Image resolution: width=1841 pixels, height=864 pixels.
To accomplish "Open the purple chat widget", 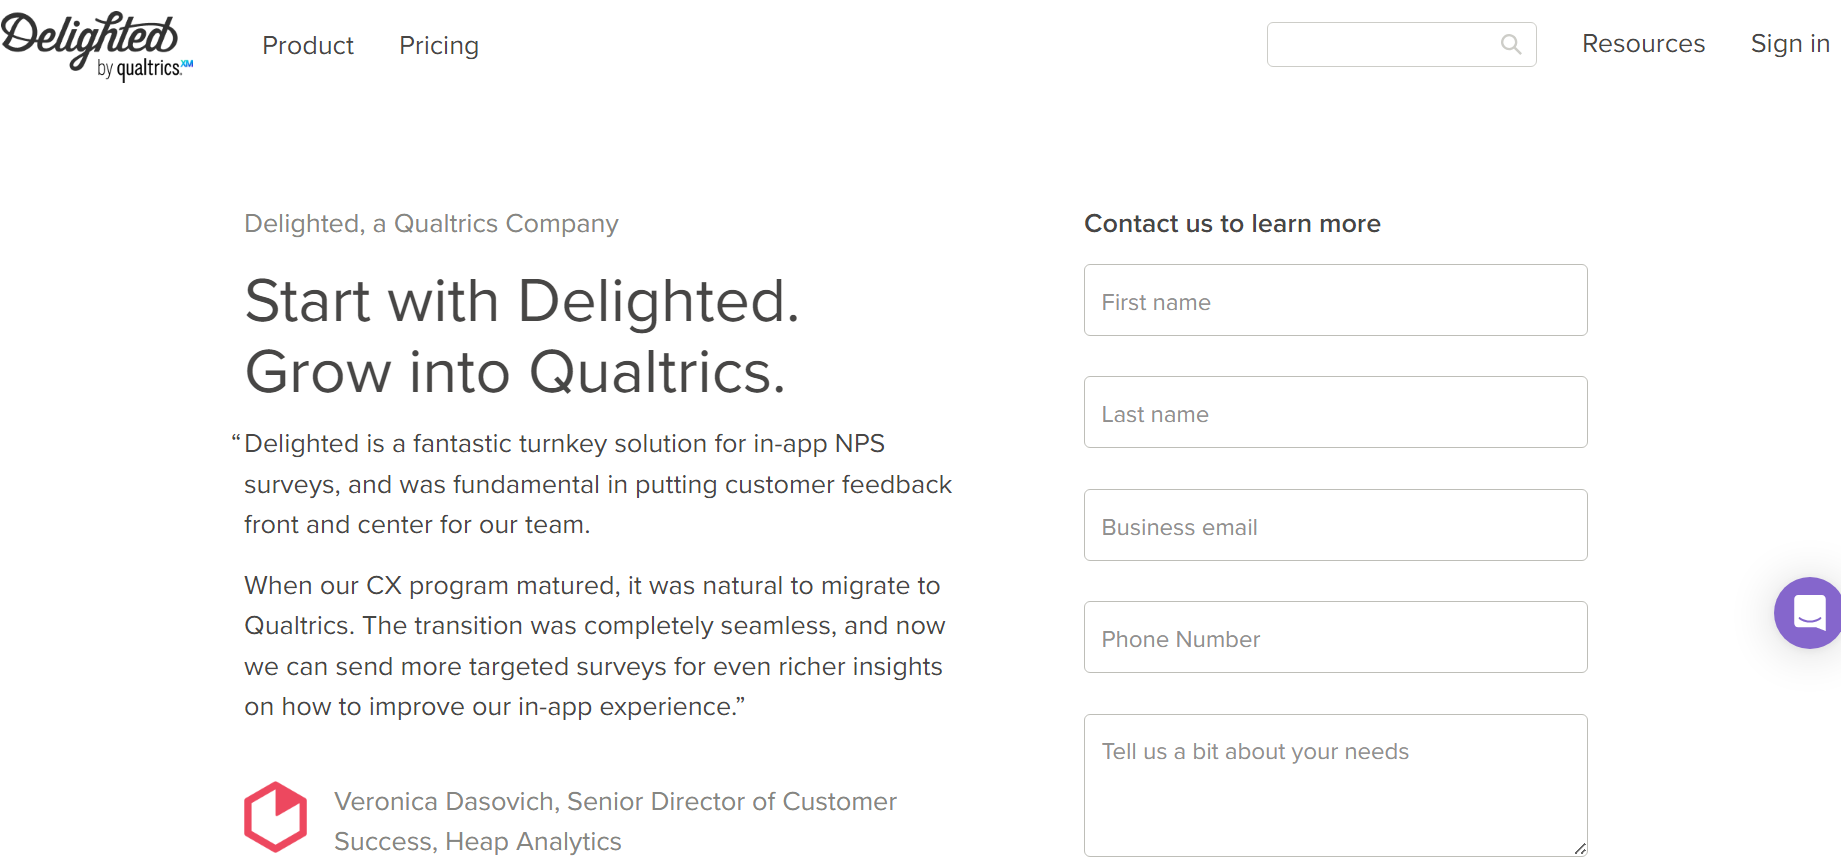I will pyautogui.click(x=1808, y=612).
